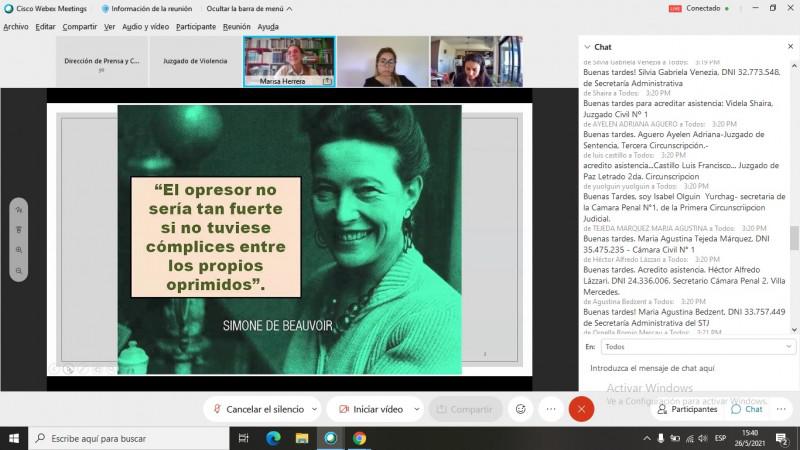Click zoom out on the shared content toolbar
This screenshot has width=800, height=450.
click(19, 271)
